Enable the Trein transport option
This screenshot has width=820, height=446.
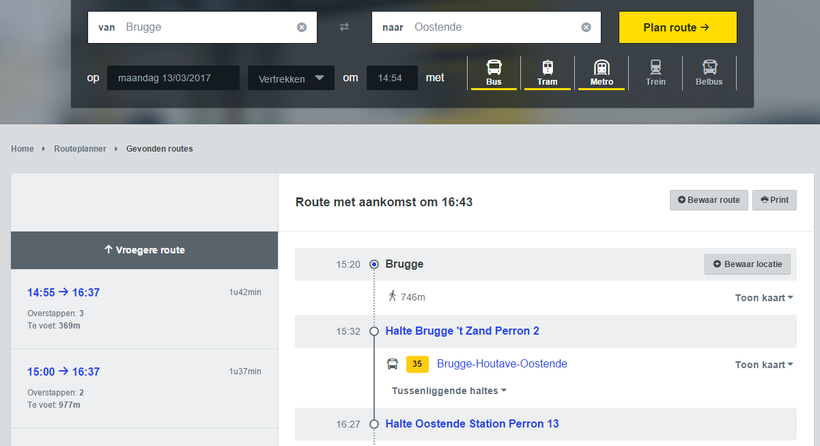[655, 72]
